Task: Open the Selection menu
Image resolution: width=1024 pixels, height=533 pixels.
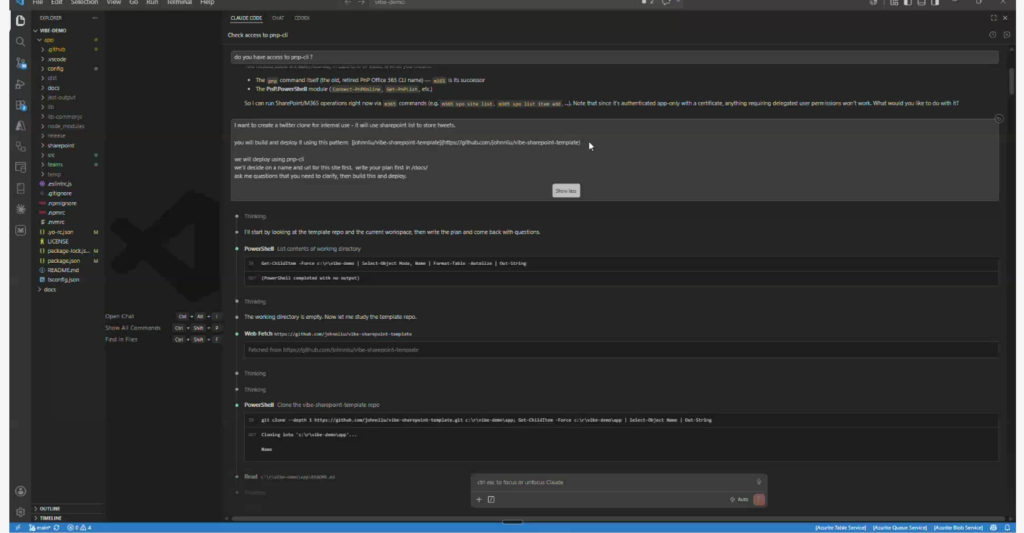Action: click(84, 3)
